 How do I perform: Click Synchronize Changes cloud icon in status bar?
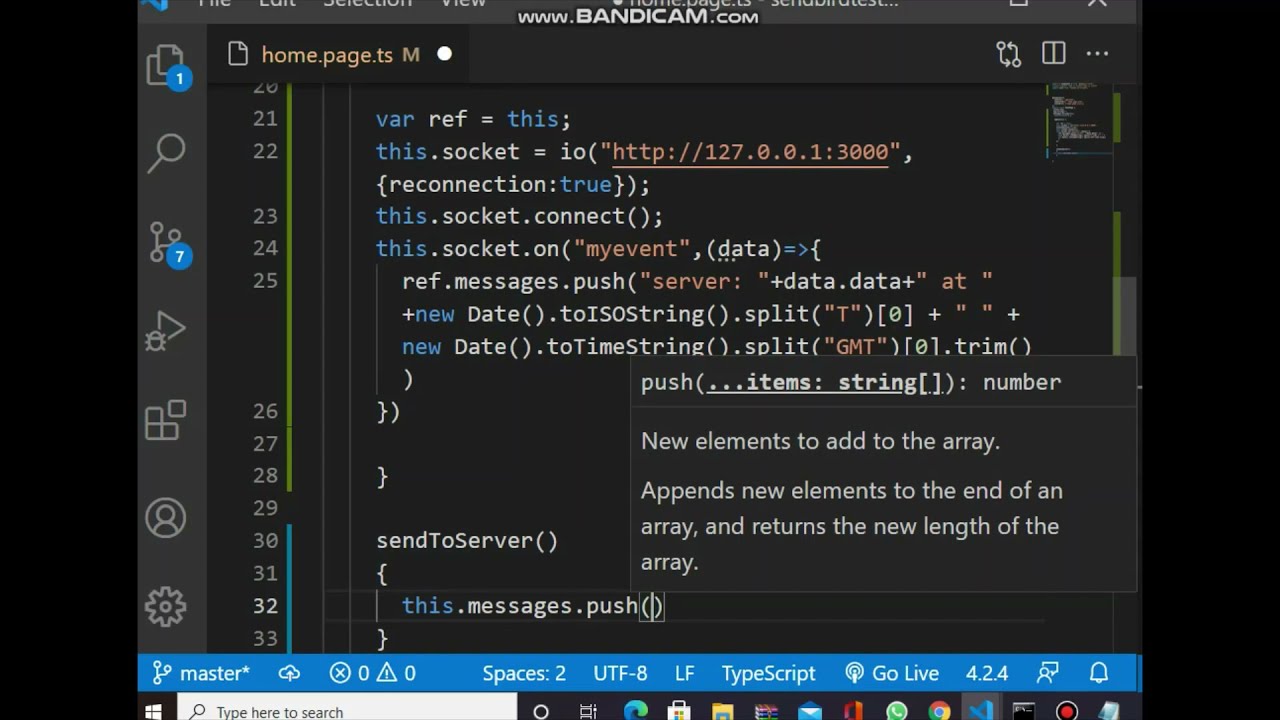[x=289, y=673]
